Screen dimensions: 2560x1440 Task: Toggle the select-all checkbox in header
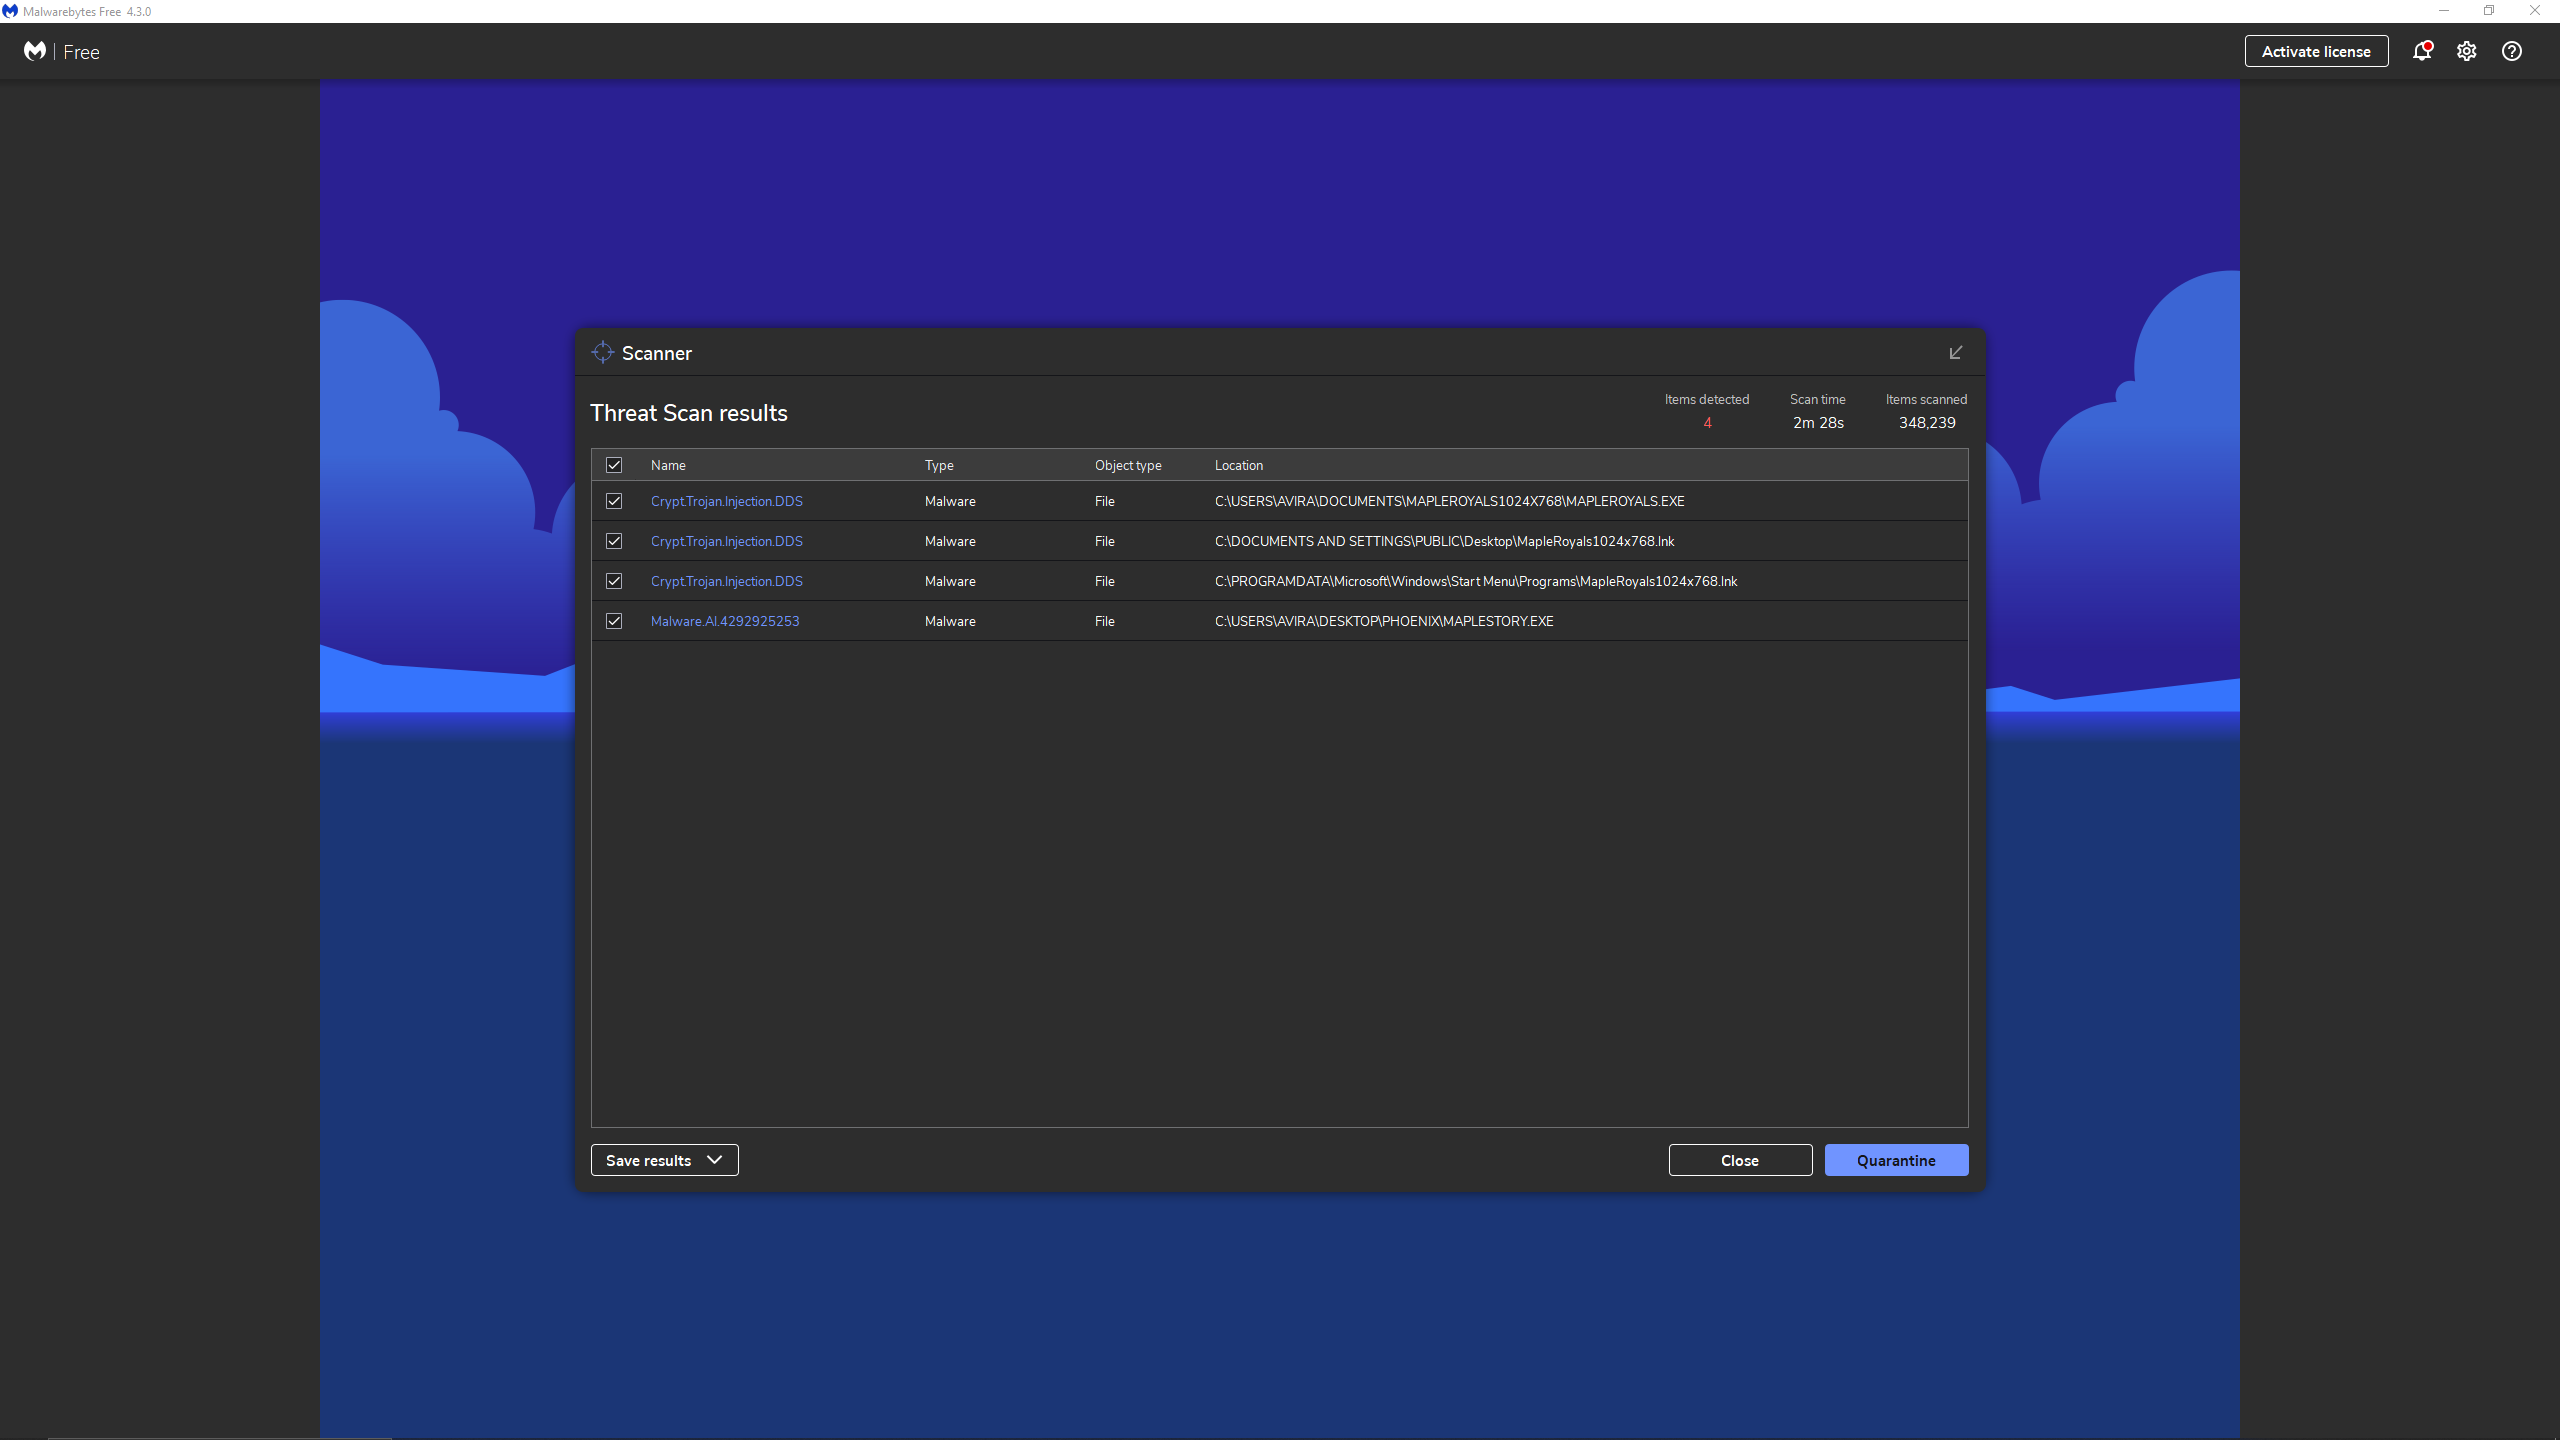614,465
